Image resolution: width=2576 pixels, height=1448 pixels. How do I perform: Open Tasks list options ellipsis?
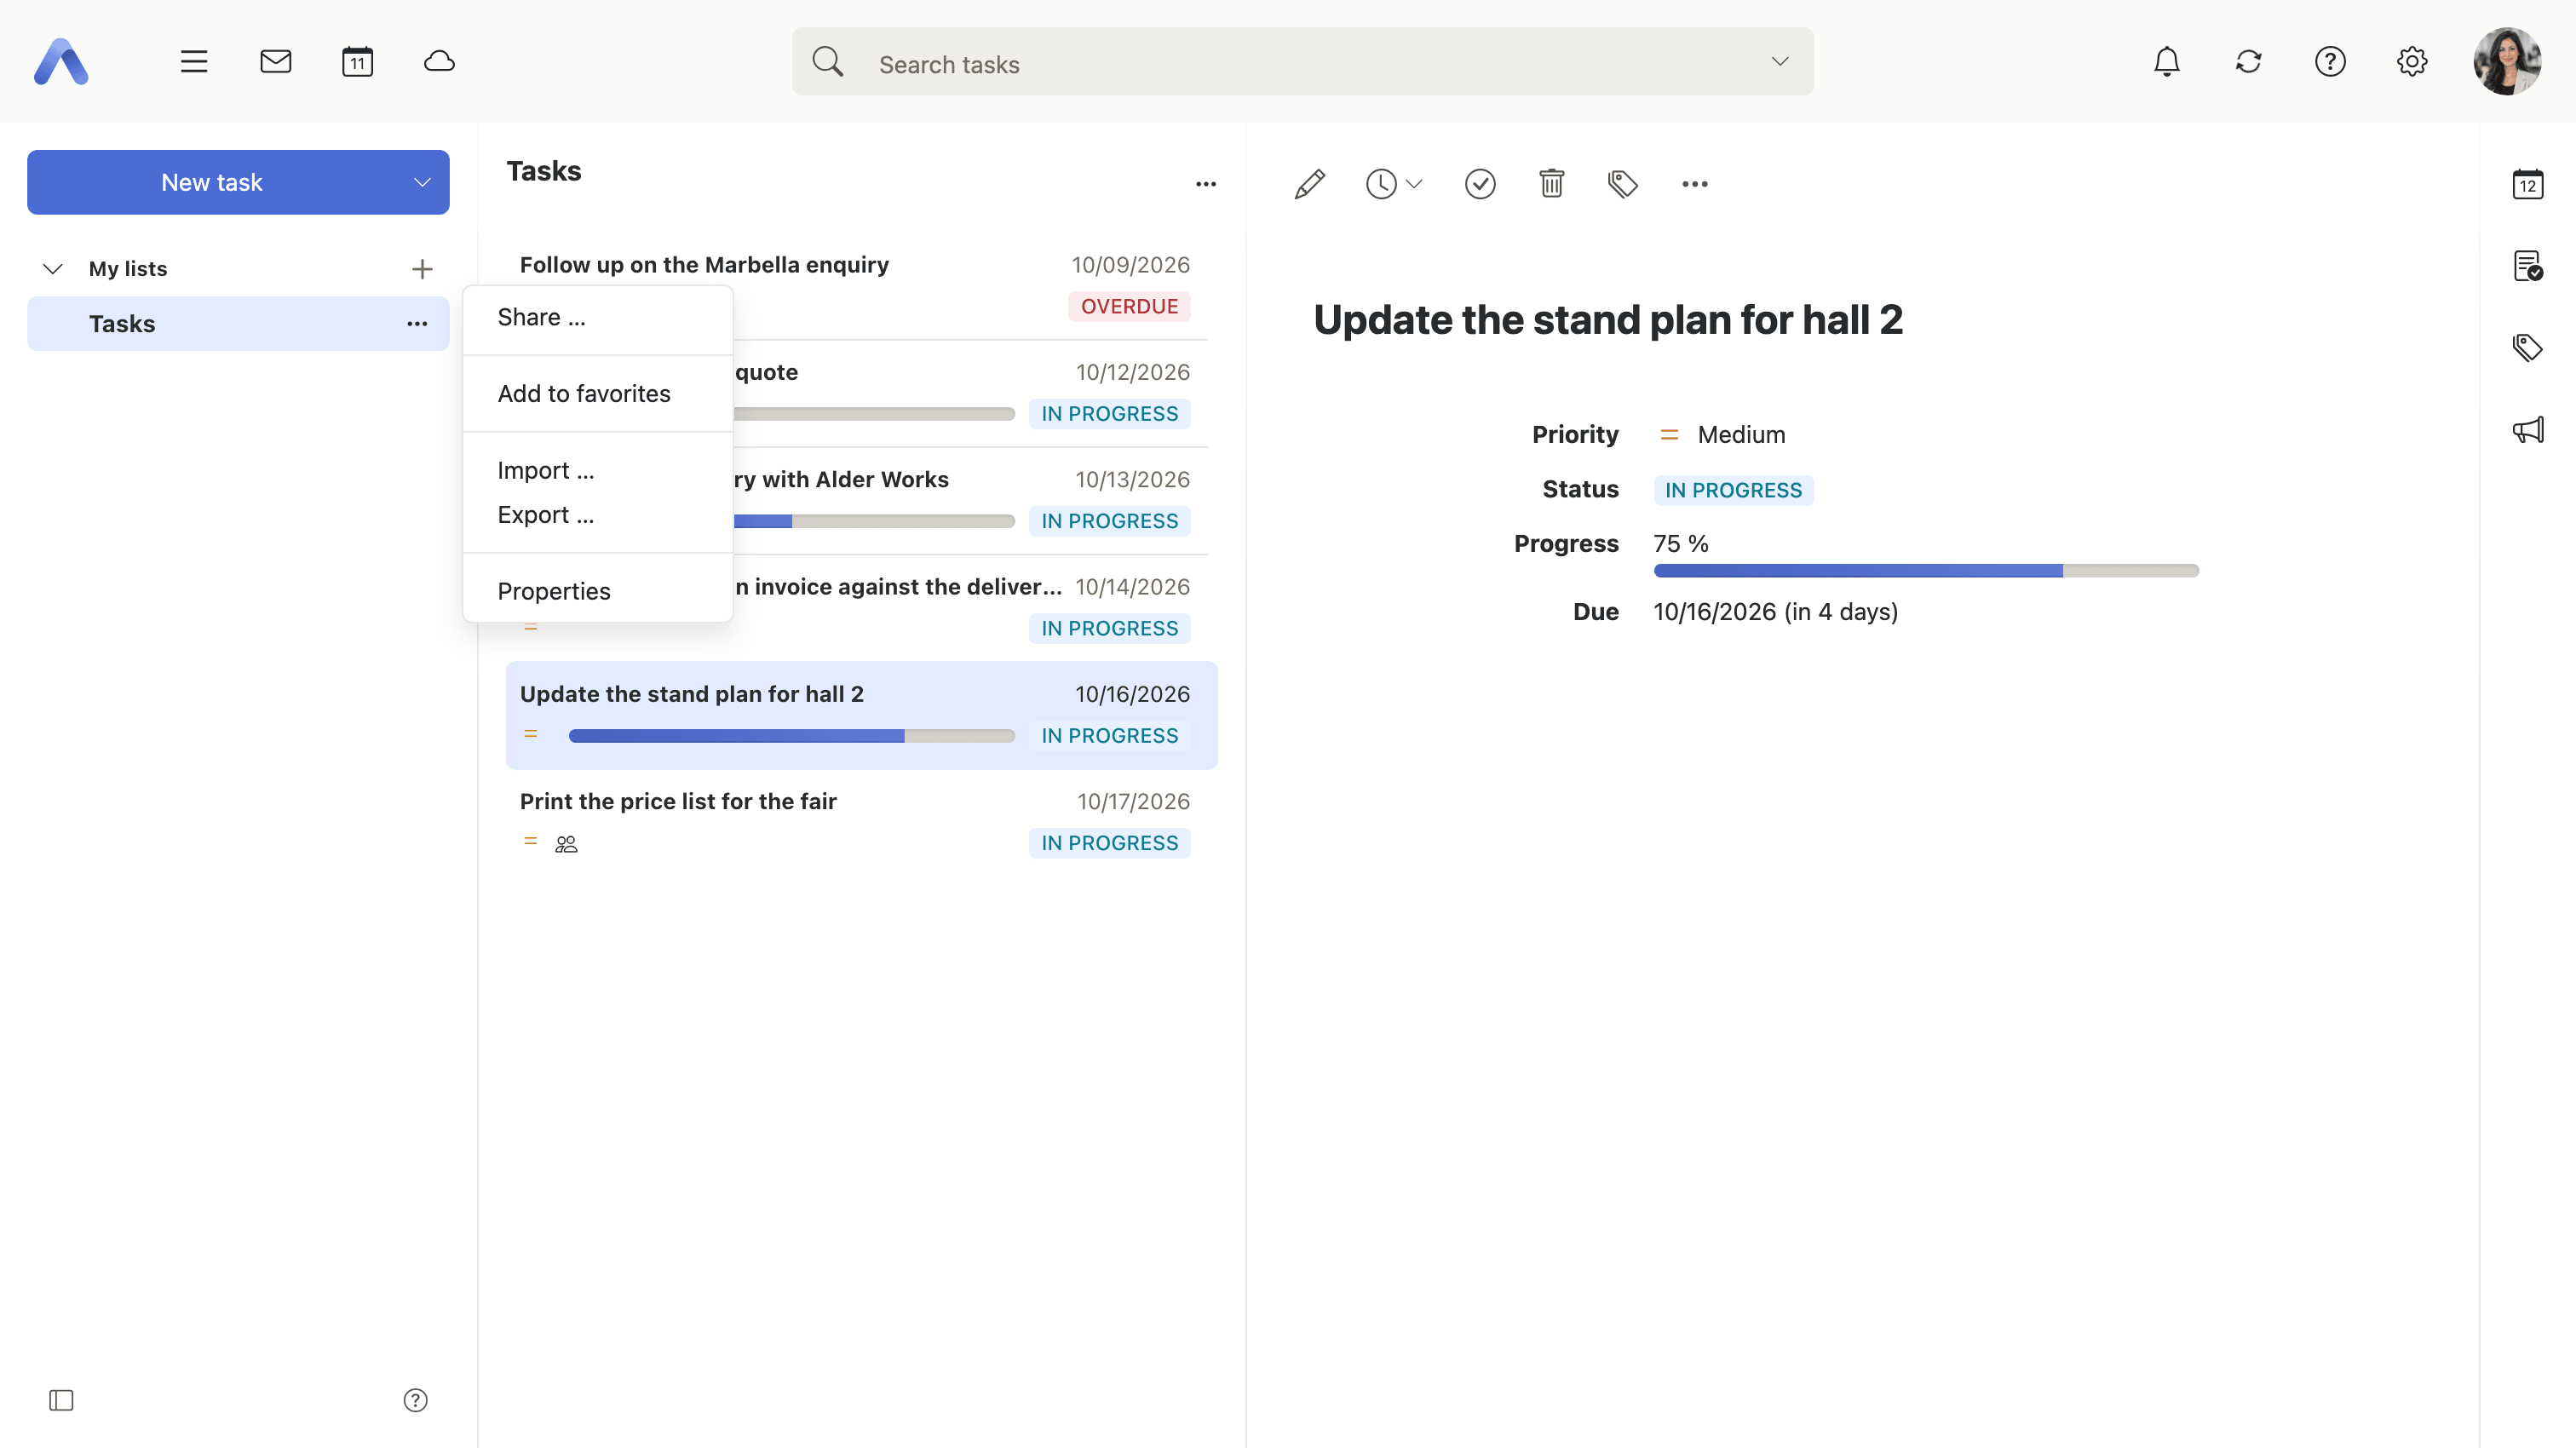tap(417, 324)
